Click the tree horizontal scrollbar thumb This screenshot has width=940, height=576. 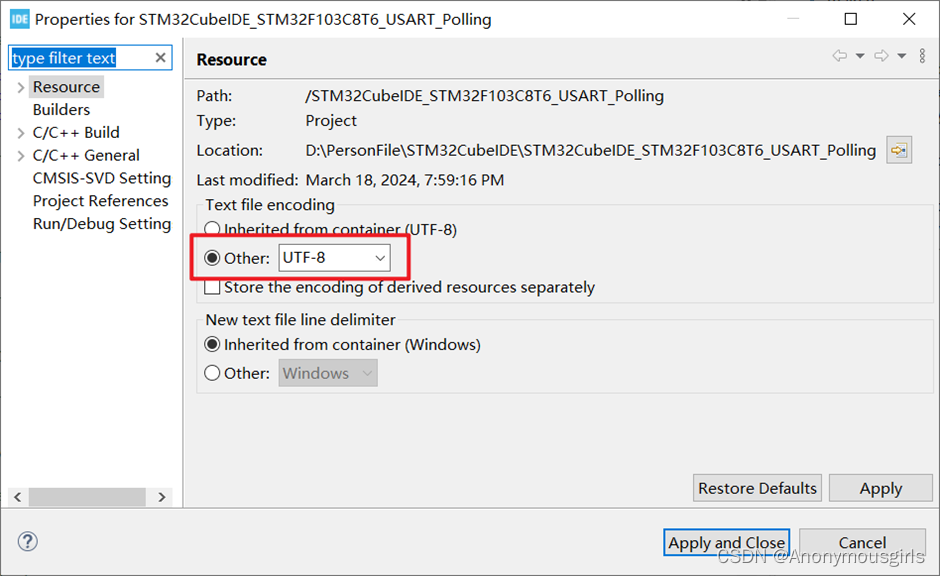click(87, 497)
